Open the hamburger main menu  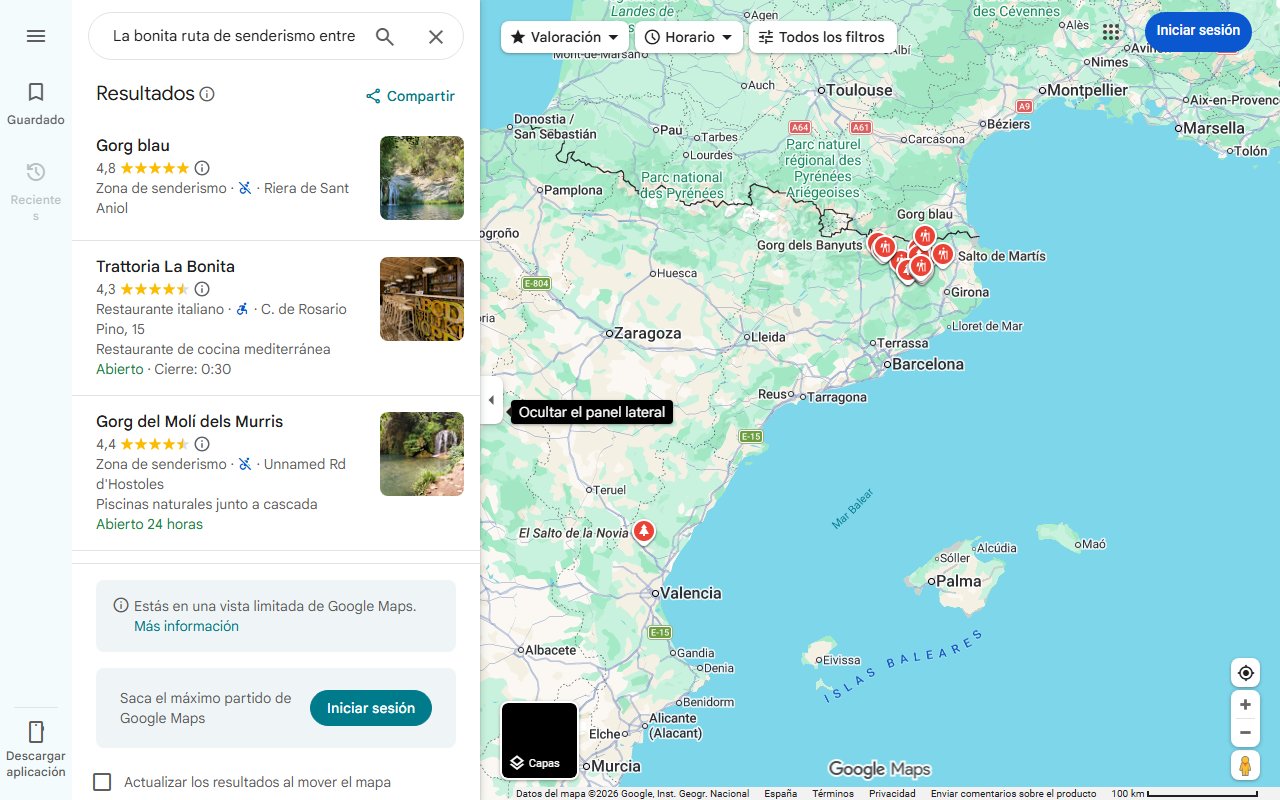[36, 36]
